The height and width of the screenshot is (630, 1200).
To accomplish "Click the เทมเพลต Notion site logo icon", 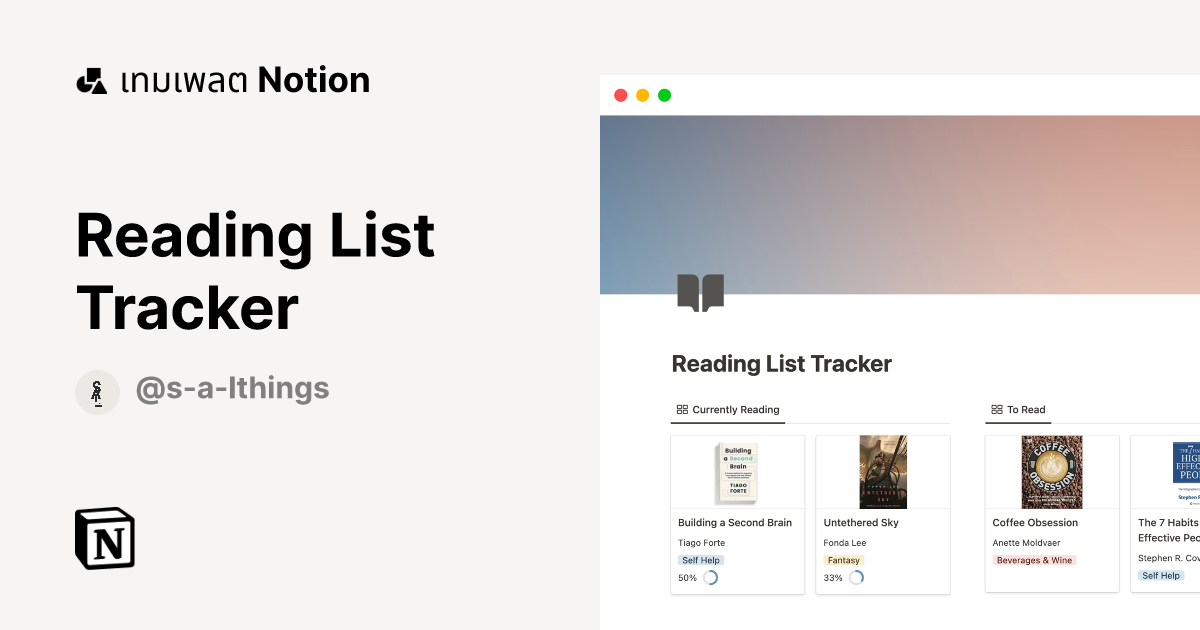I will click(92, 79).
